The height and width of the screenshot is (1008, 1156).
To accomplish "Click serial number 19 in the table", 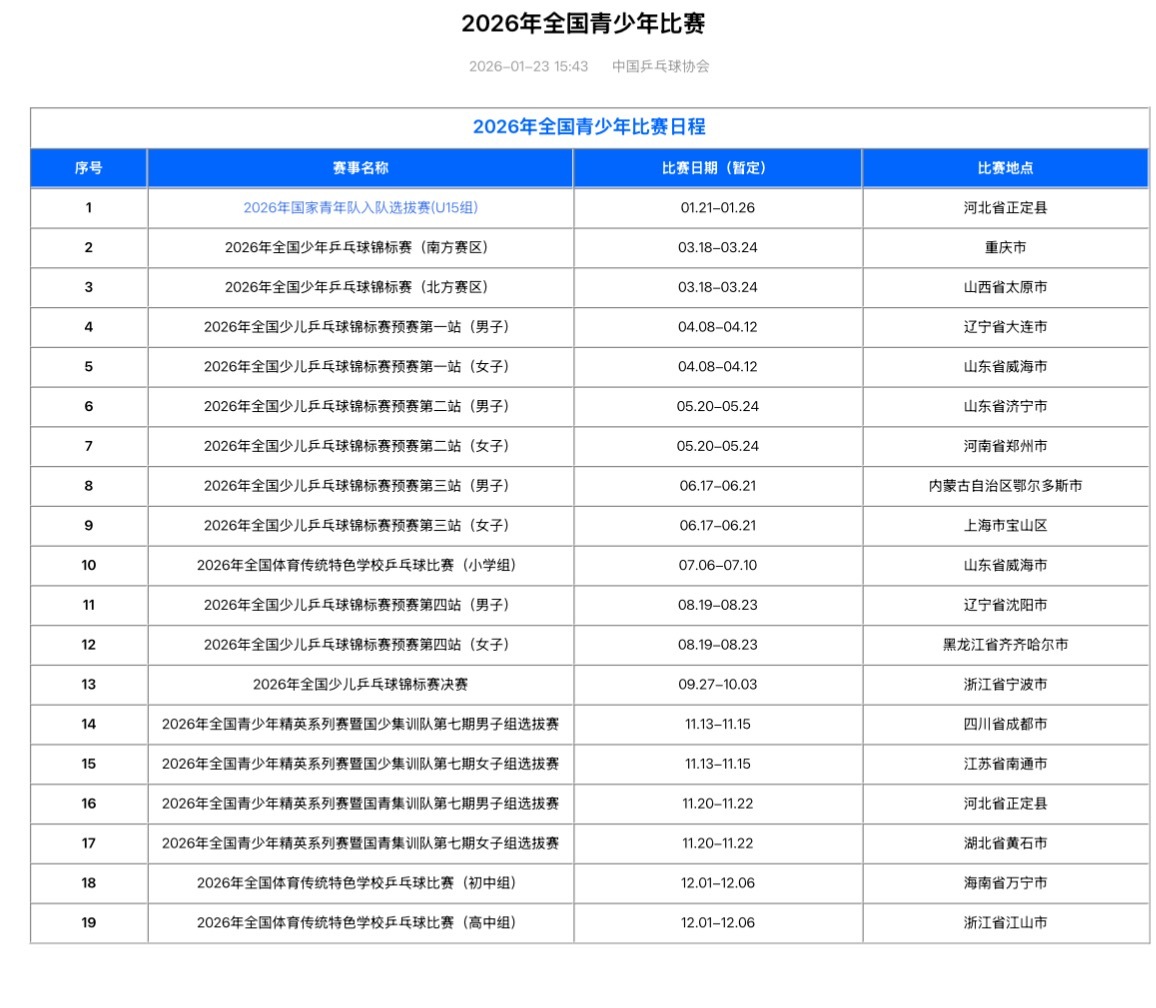I will (x=88, y=925).
